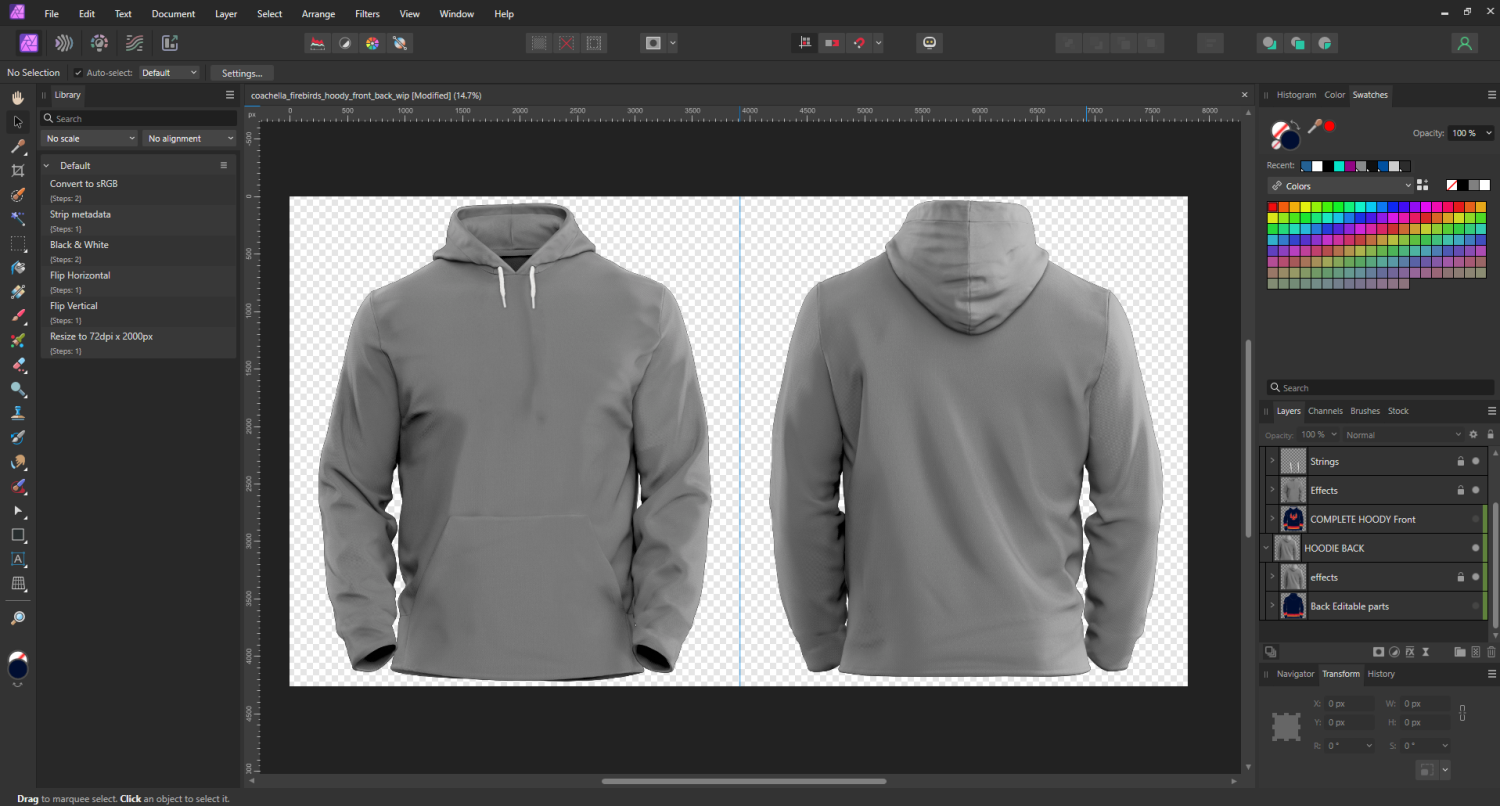Viewport: 1500px width, 806px height.
Task: Select the Move tool
Action: click(17, 121)
